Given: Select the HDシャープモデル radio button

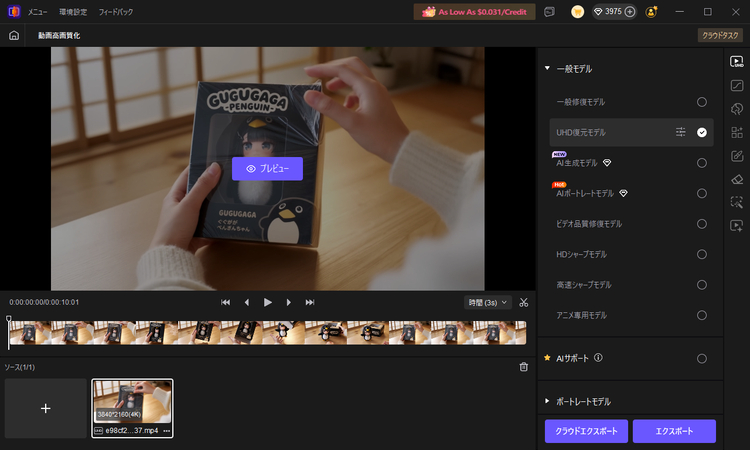Looking at the screenshot, I should [702, 254].
